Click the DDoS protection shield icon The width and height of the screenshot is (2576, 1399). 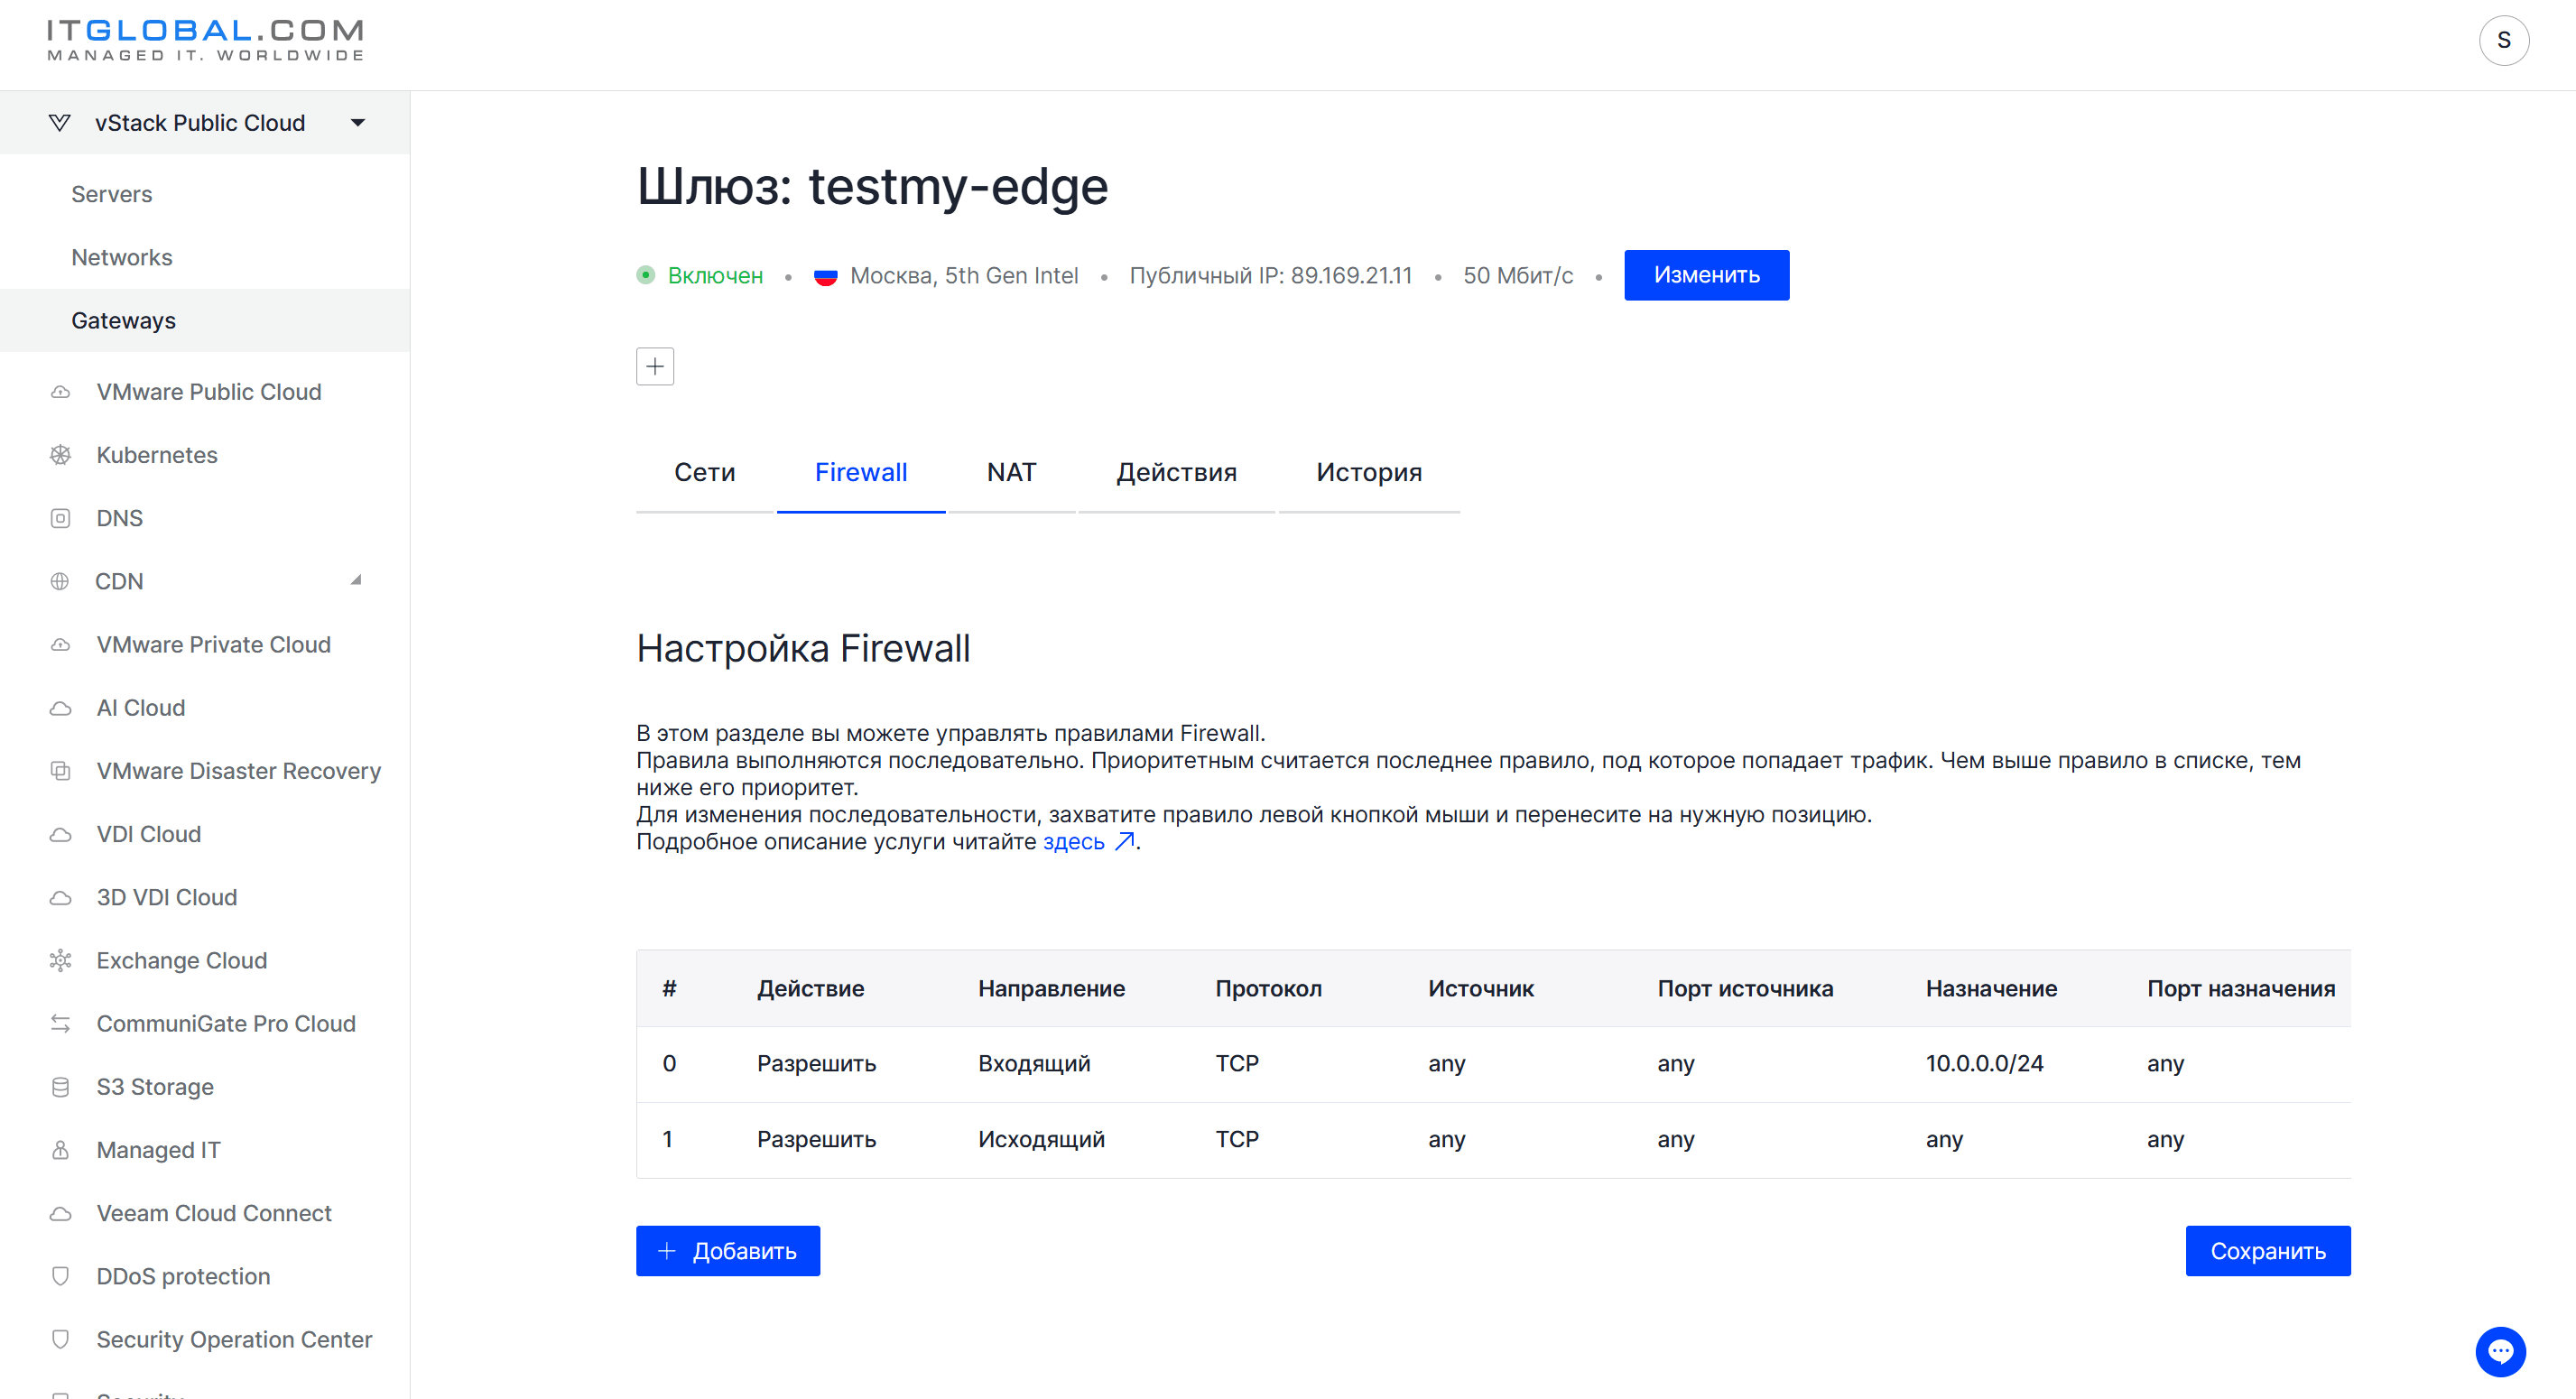click(x=60, y=1276)
